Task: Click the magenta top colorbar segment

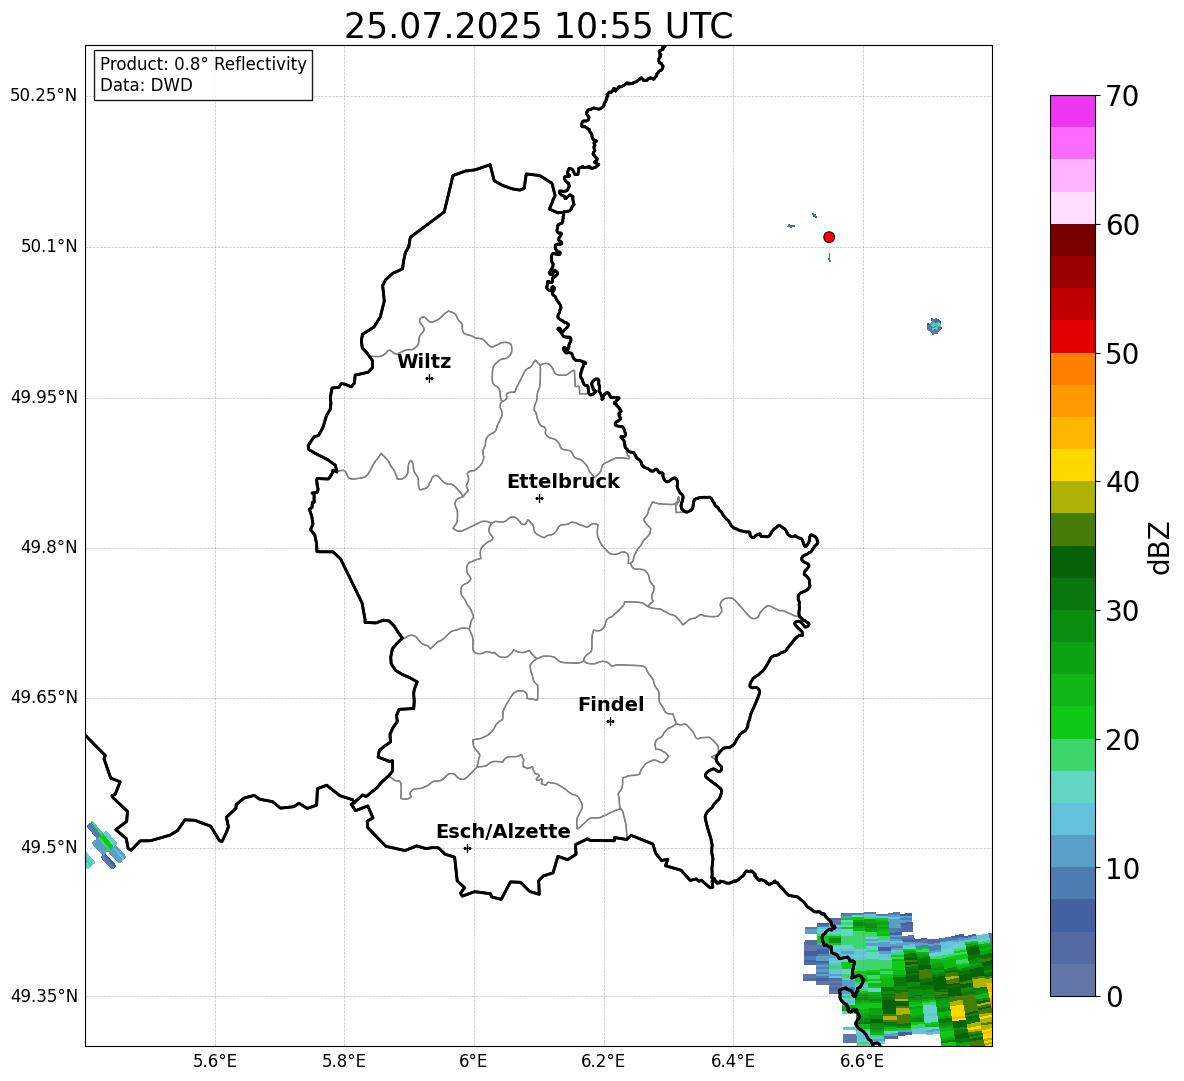Action: [1072, 111]
